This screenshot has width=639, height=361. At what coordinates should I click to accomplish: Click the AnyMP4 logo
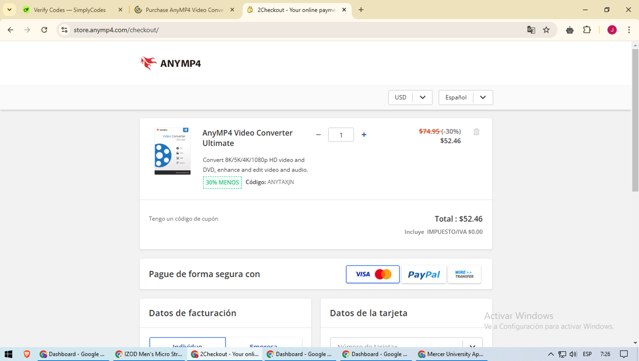(171, 63)
